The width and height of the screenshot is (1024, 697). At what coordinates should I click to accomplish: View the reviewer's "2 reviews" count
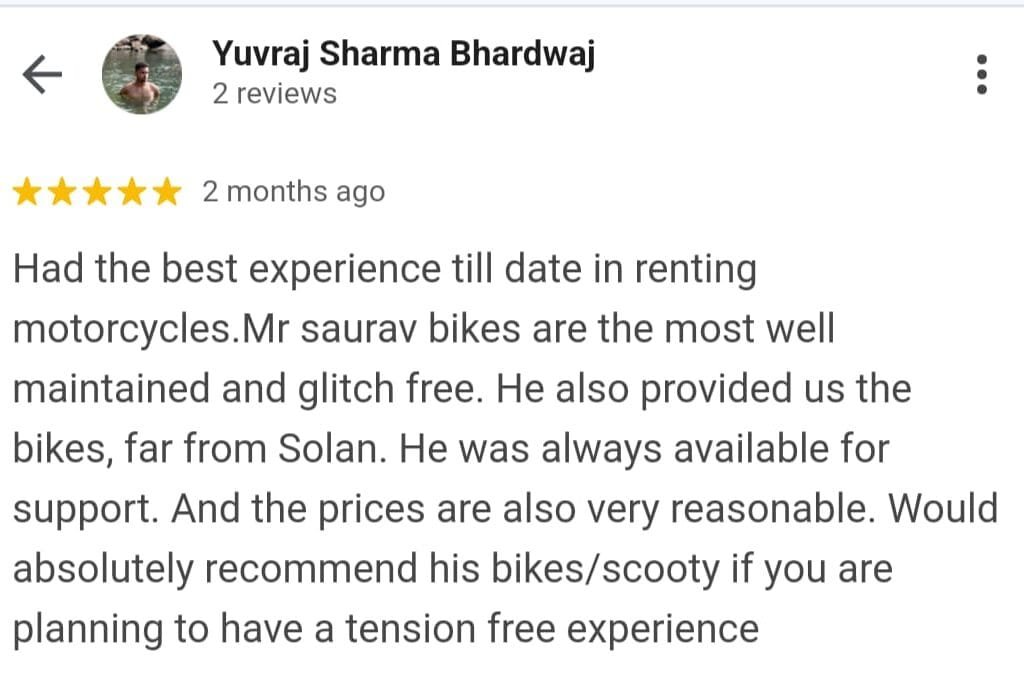coord(274,94)
